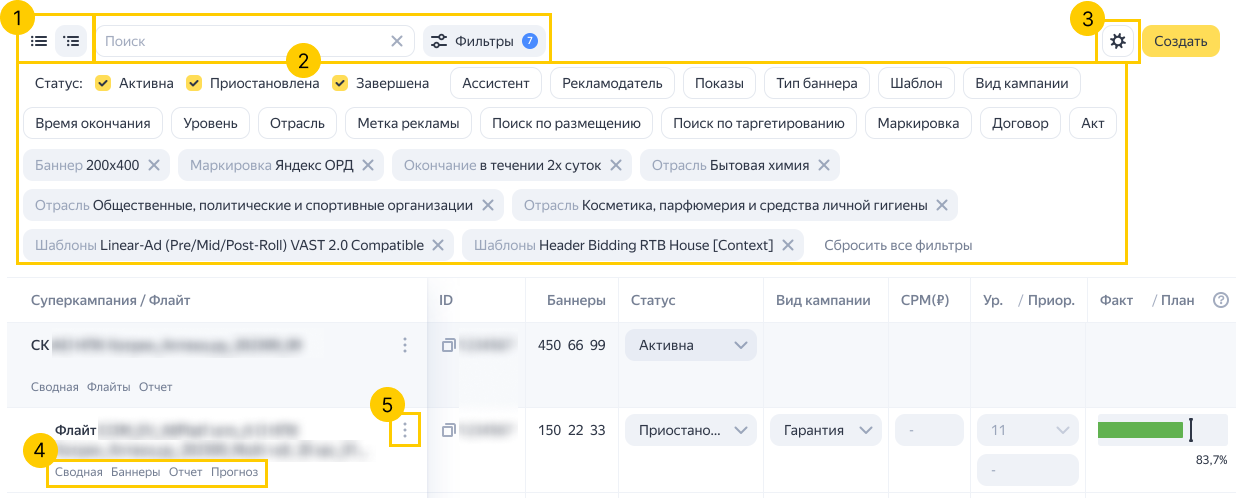Click the help icon beside План column
Screen dimensions: 1236x498
tap(1220, 300)
